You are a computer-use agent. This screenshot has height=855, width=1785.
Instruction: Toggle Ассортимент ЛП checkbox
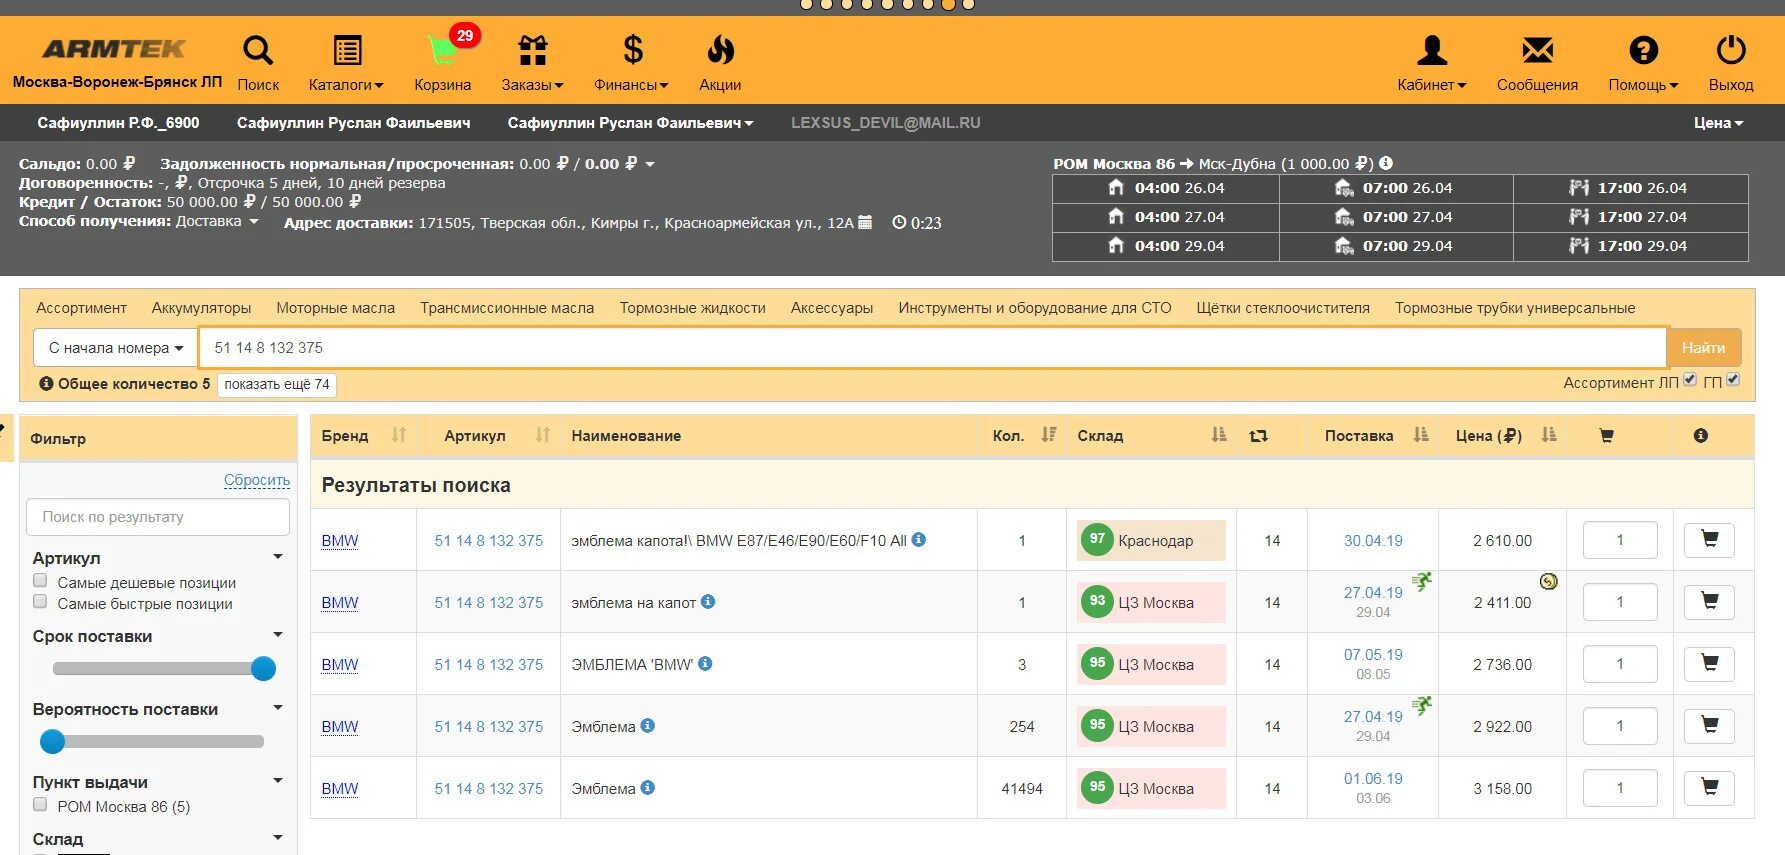(x=1690, y=380)
